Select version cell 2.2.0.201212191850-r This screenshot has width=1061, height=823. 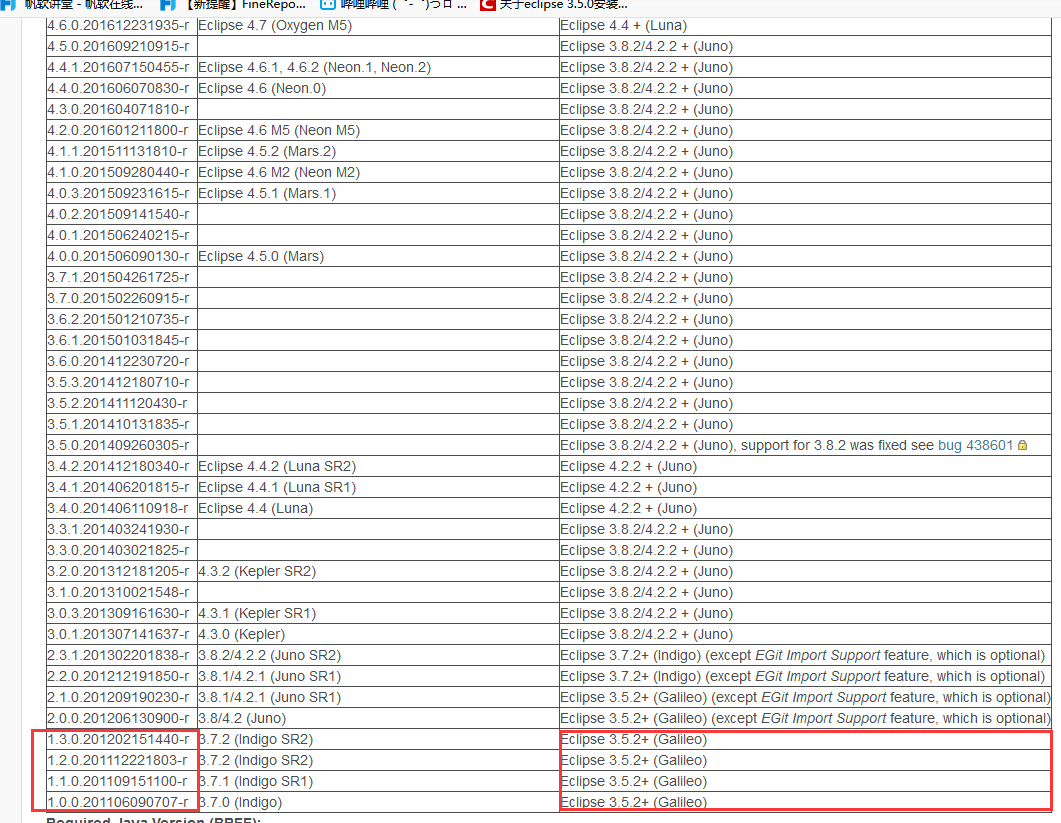[x=122, y=675]
